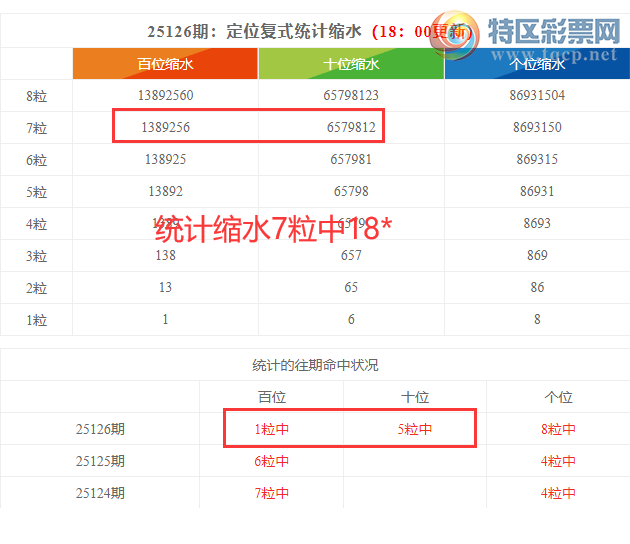Click cell value 86931504
The width and height of the screenshot is (630, 544).
point(537,95)
